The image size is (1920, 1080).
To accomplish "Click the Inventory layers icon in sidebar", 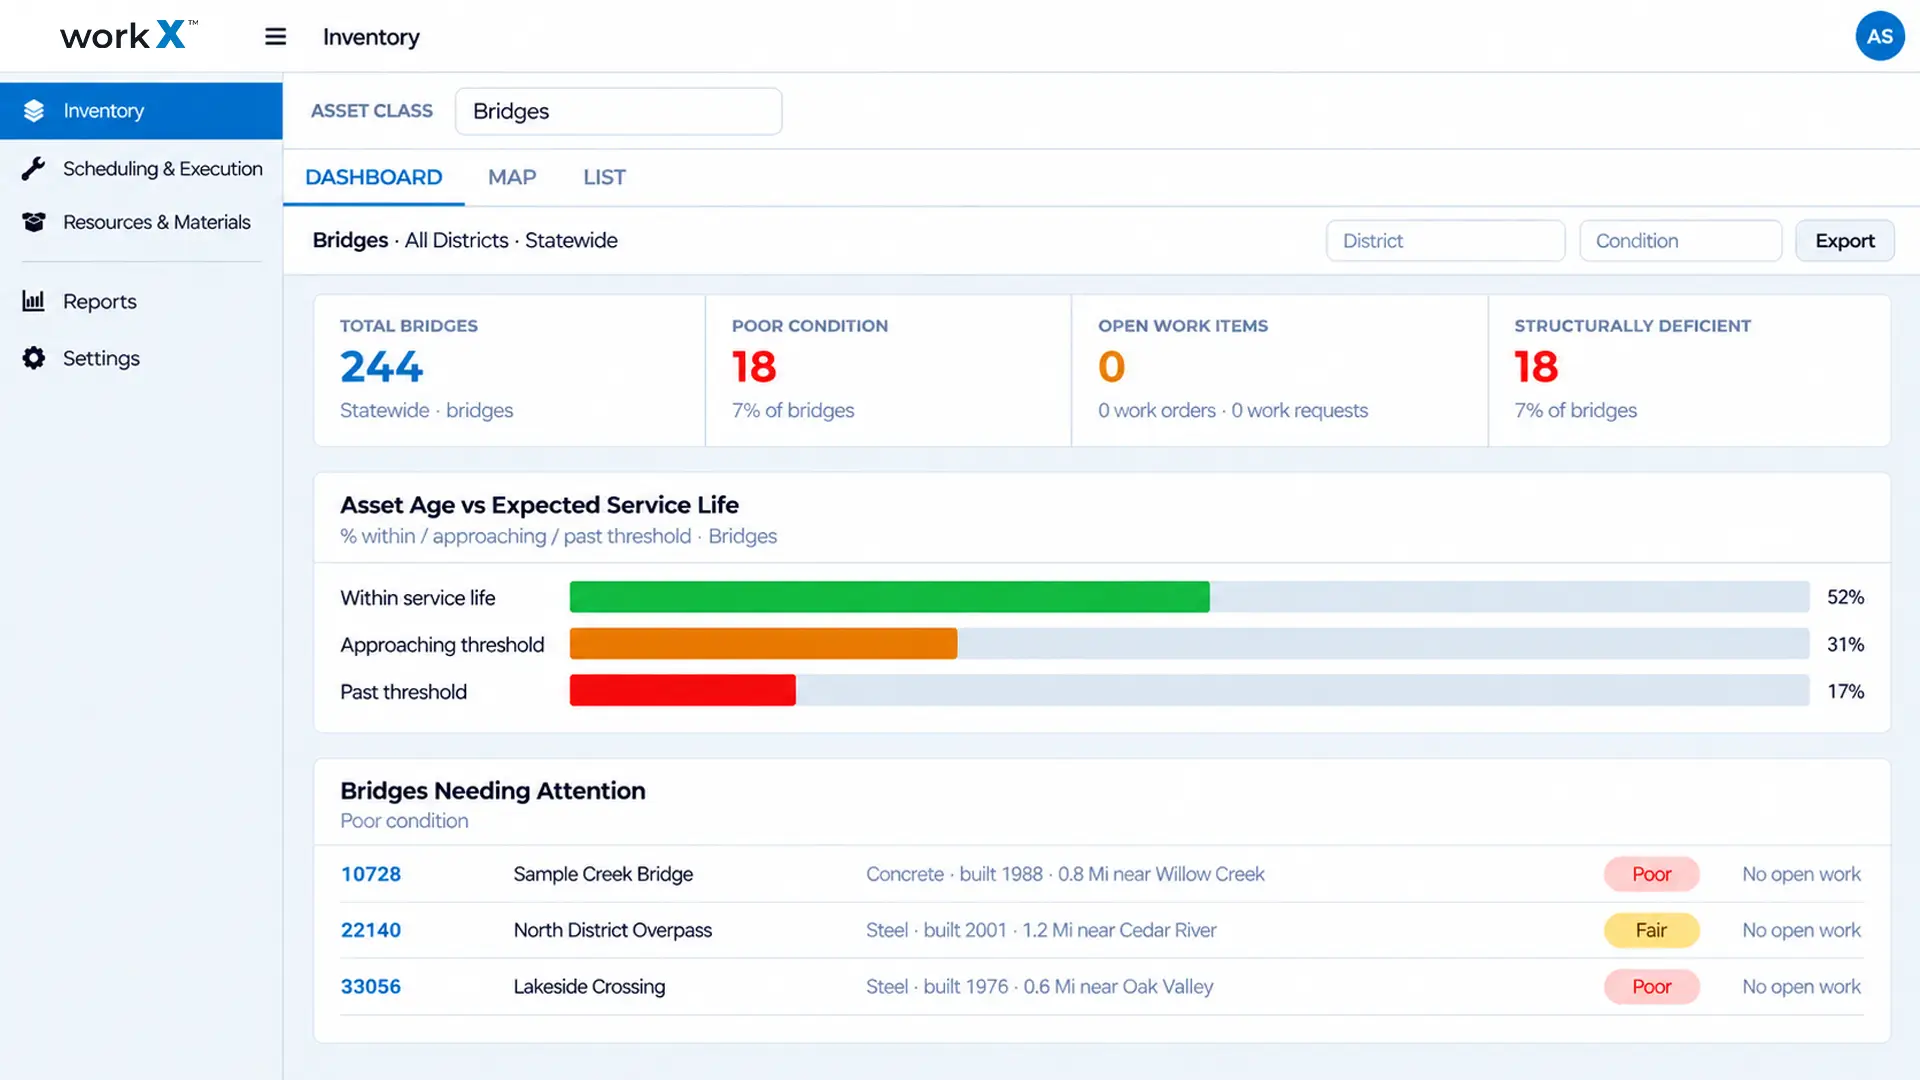I will click(x=34, y=111).
